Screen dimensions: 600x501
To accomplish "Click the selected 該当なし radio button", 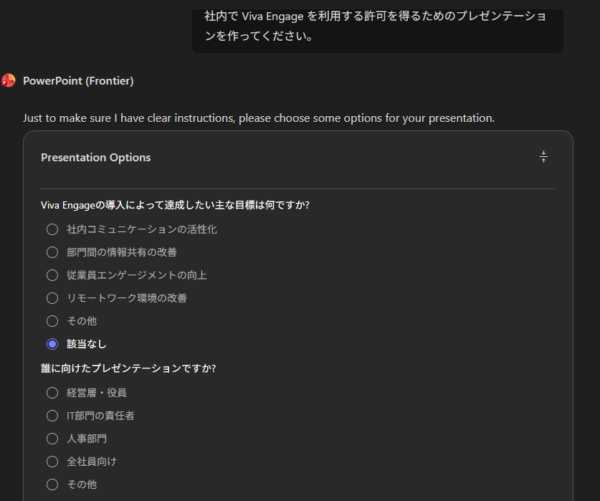I will [x=52, y=344].
